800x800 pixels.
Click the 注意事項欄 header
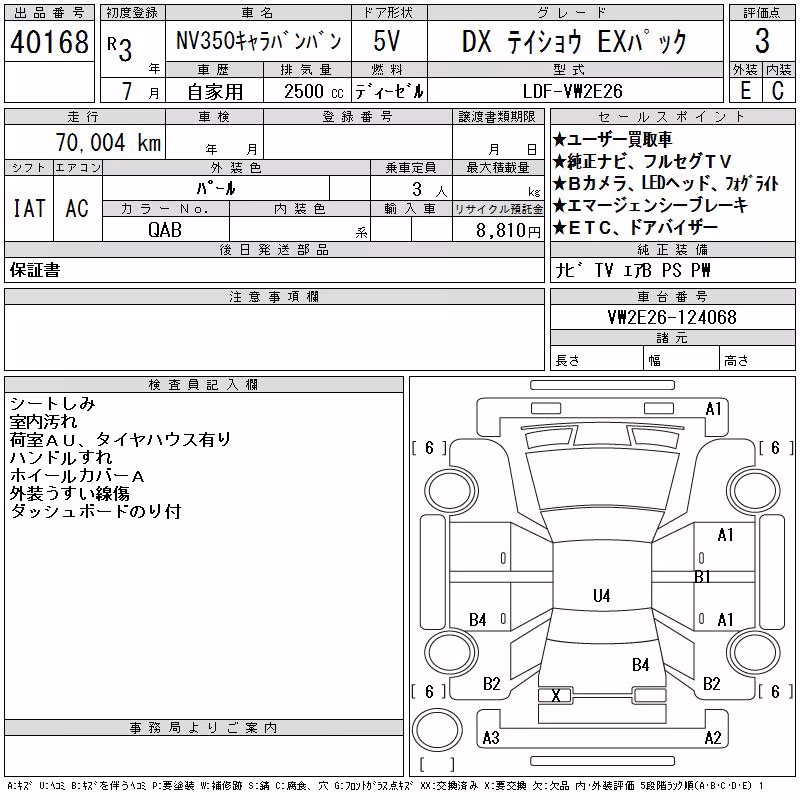[274, 296]
